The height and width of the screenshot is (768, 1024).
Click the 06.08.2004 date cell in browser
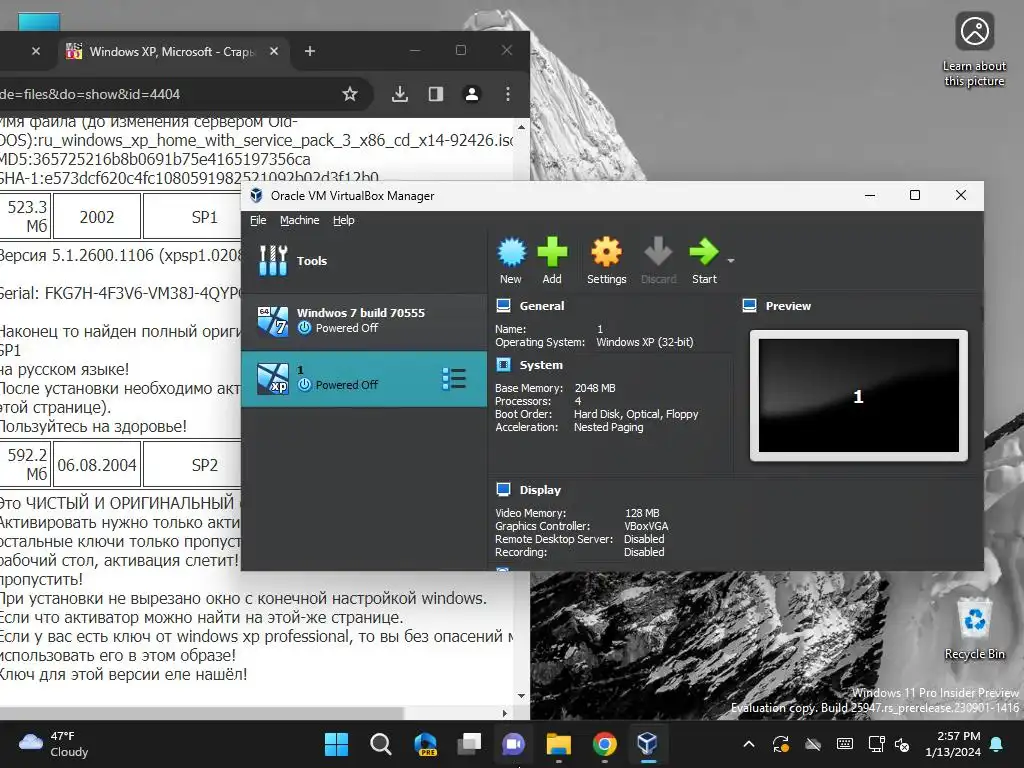point(97,464)
